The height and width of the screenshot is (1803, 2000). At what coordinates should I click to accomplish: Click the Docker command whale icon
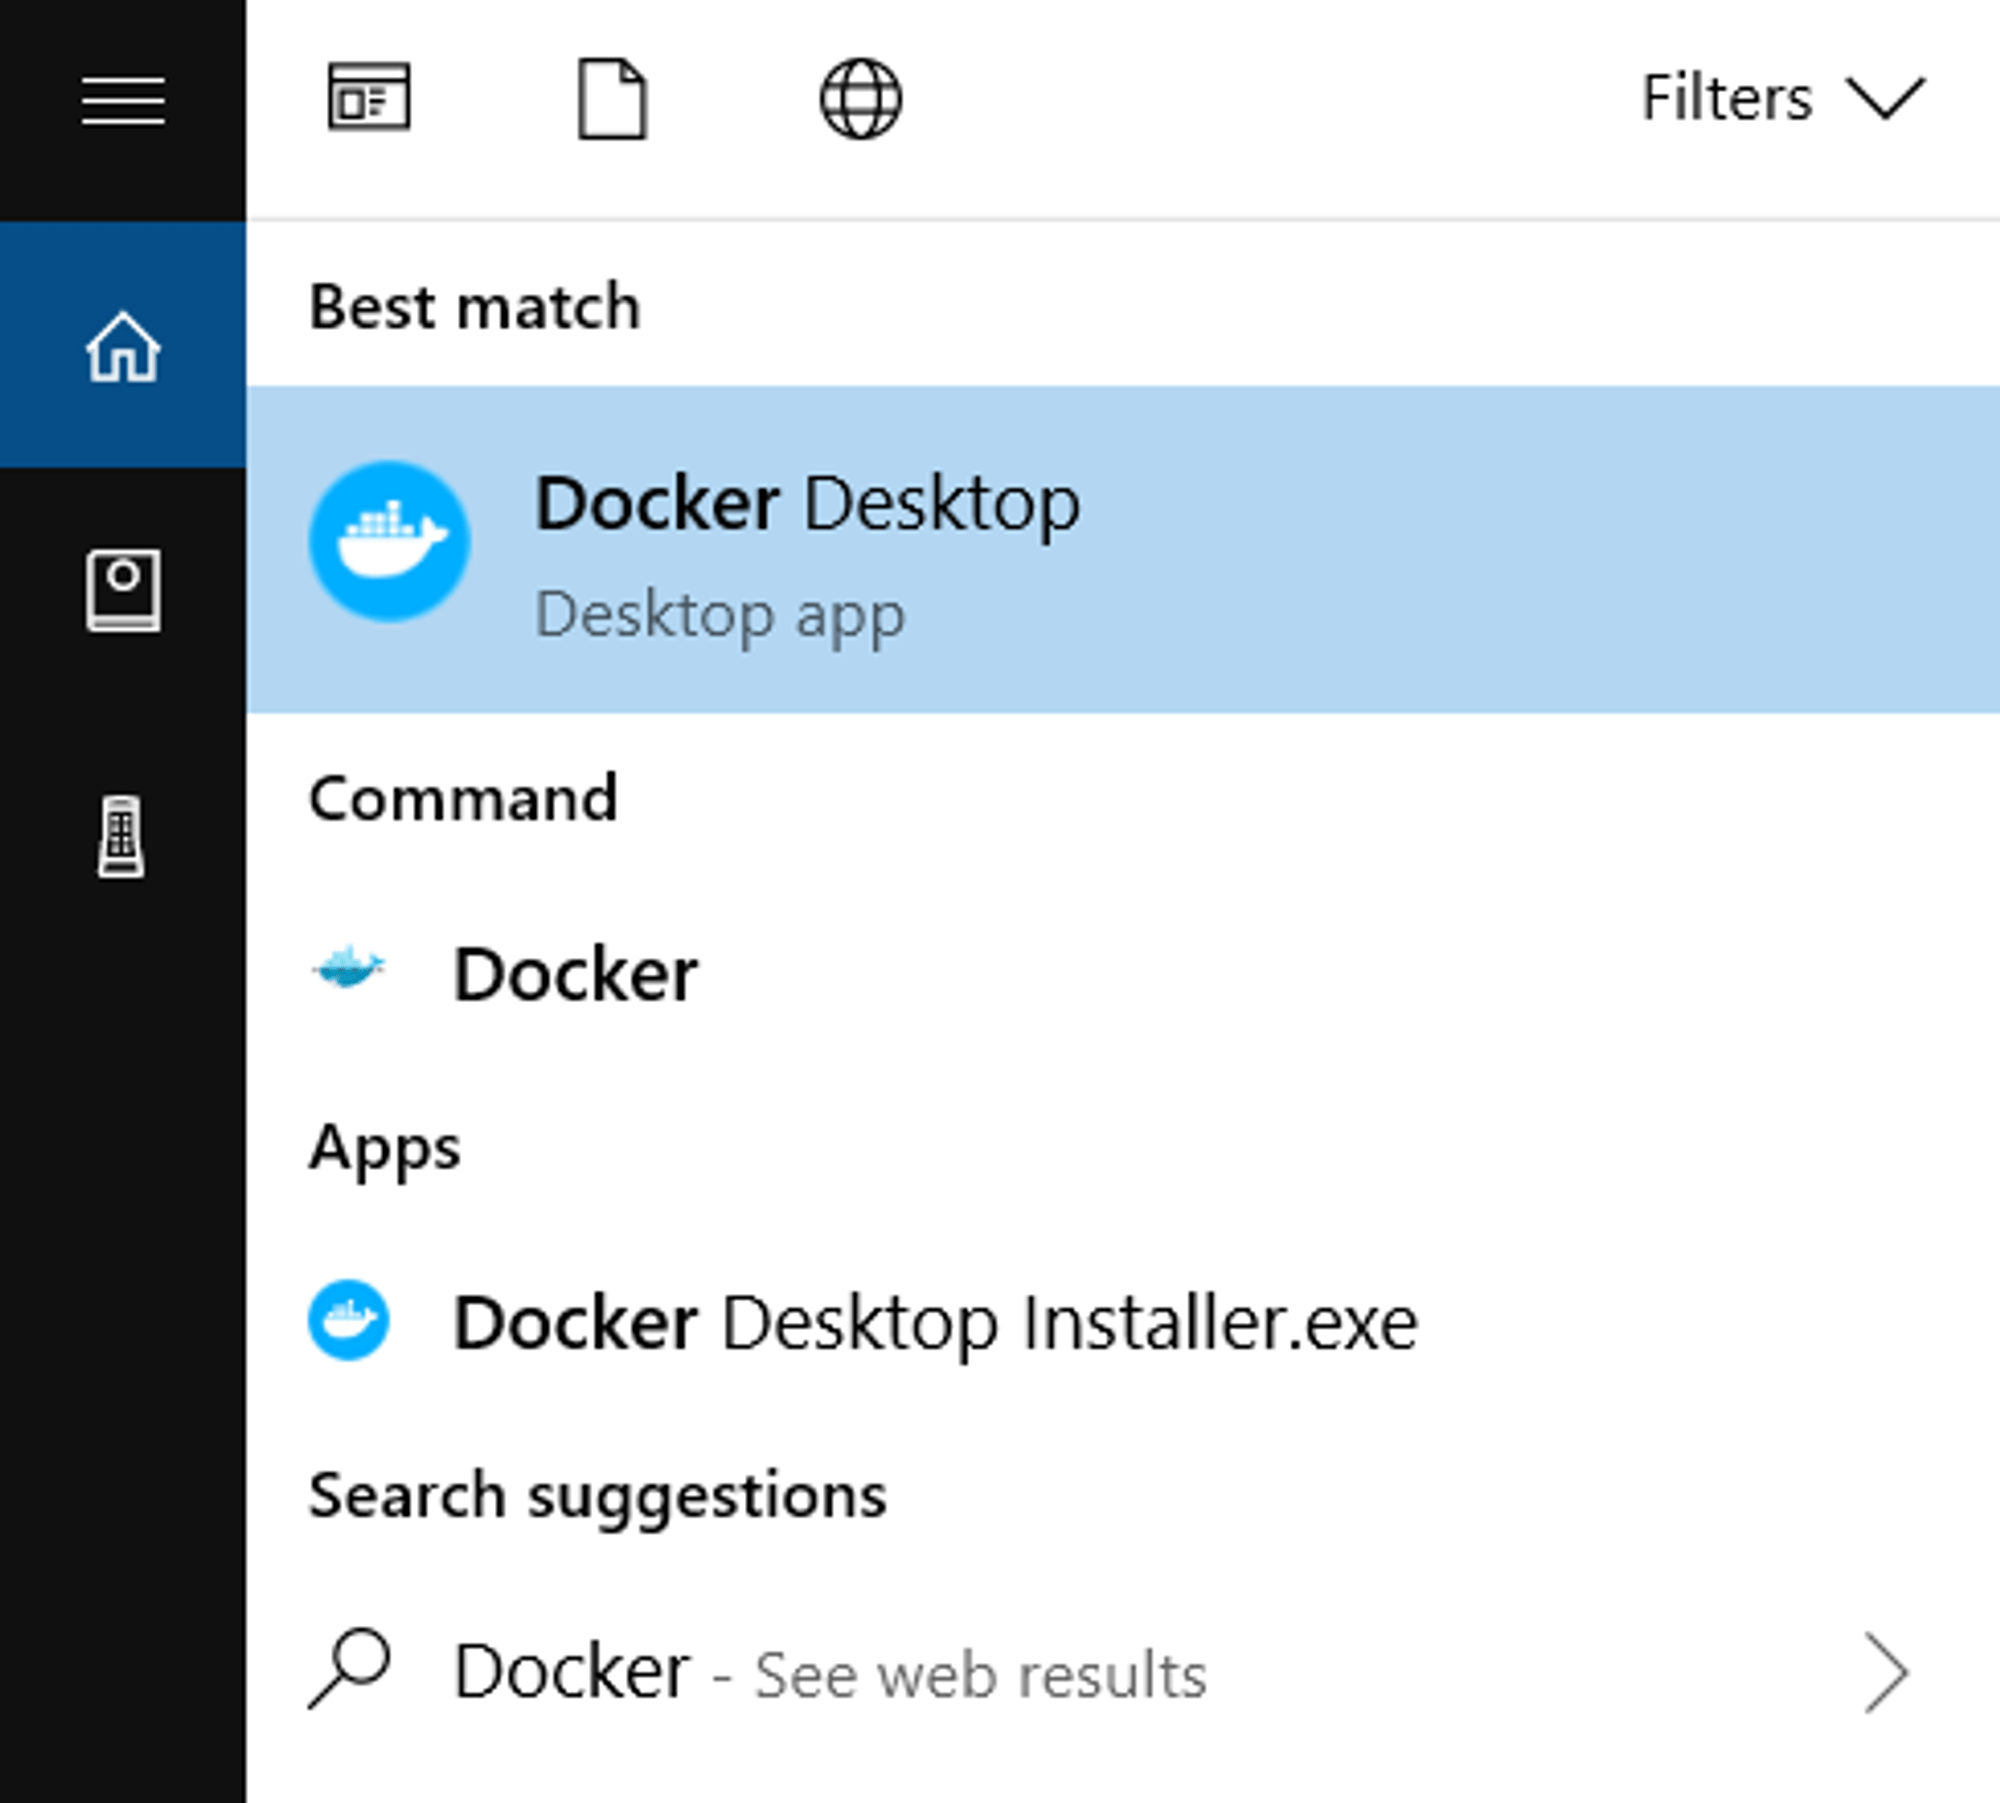348,967
